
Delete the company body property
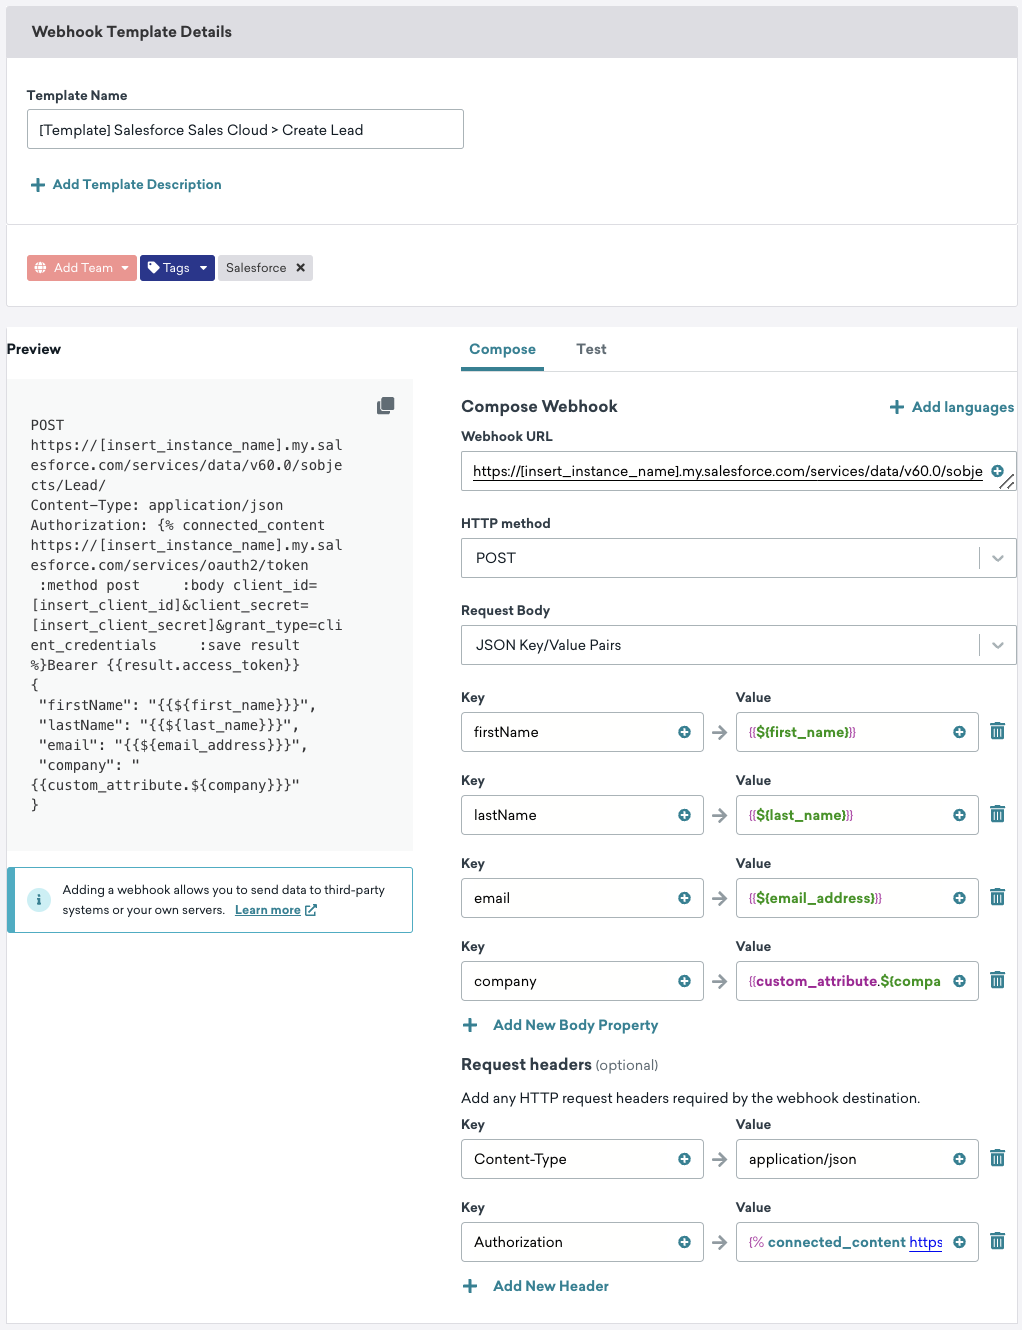(997, 981)
